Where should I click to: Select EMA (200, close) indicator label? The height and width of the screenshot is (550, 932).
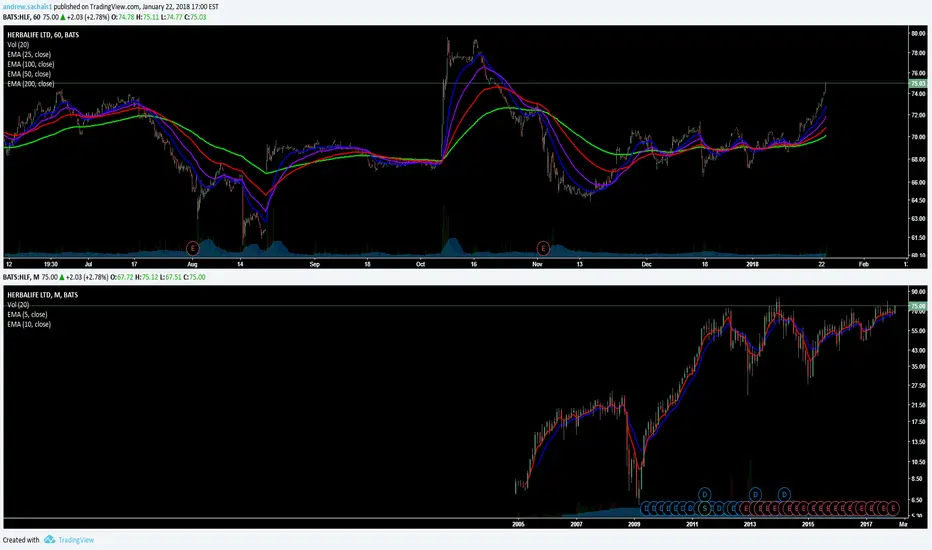(30, 84)
